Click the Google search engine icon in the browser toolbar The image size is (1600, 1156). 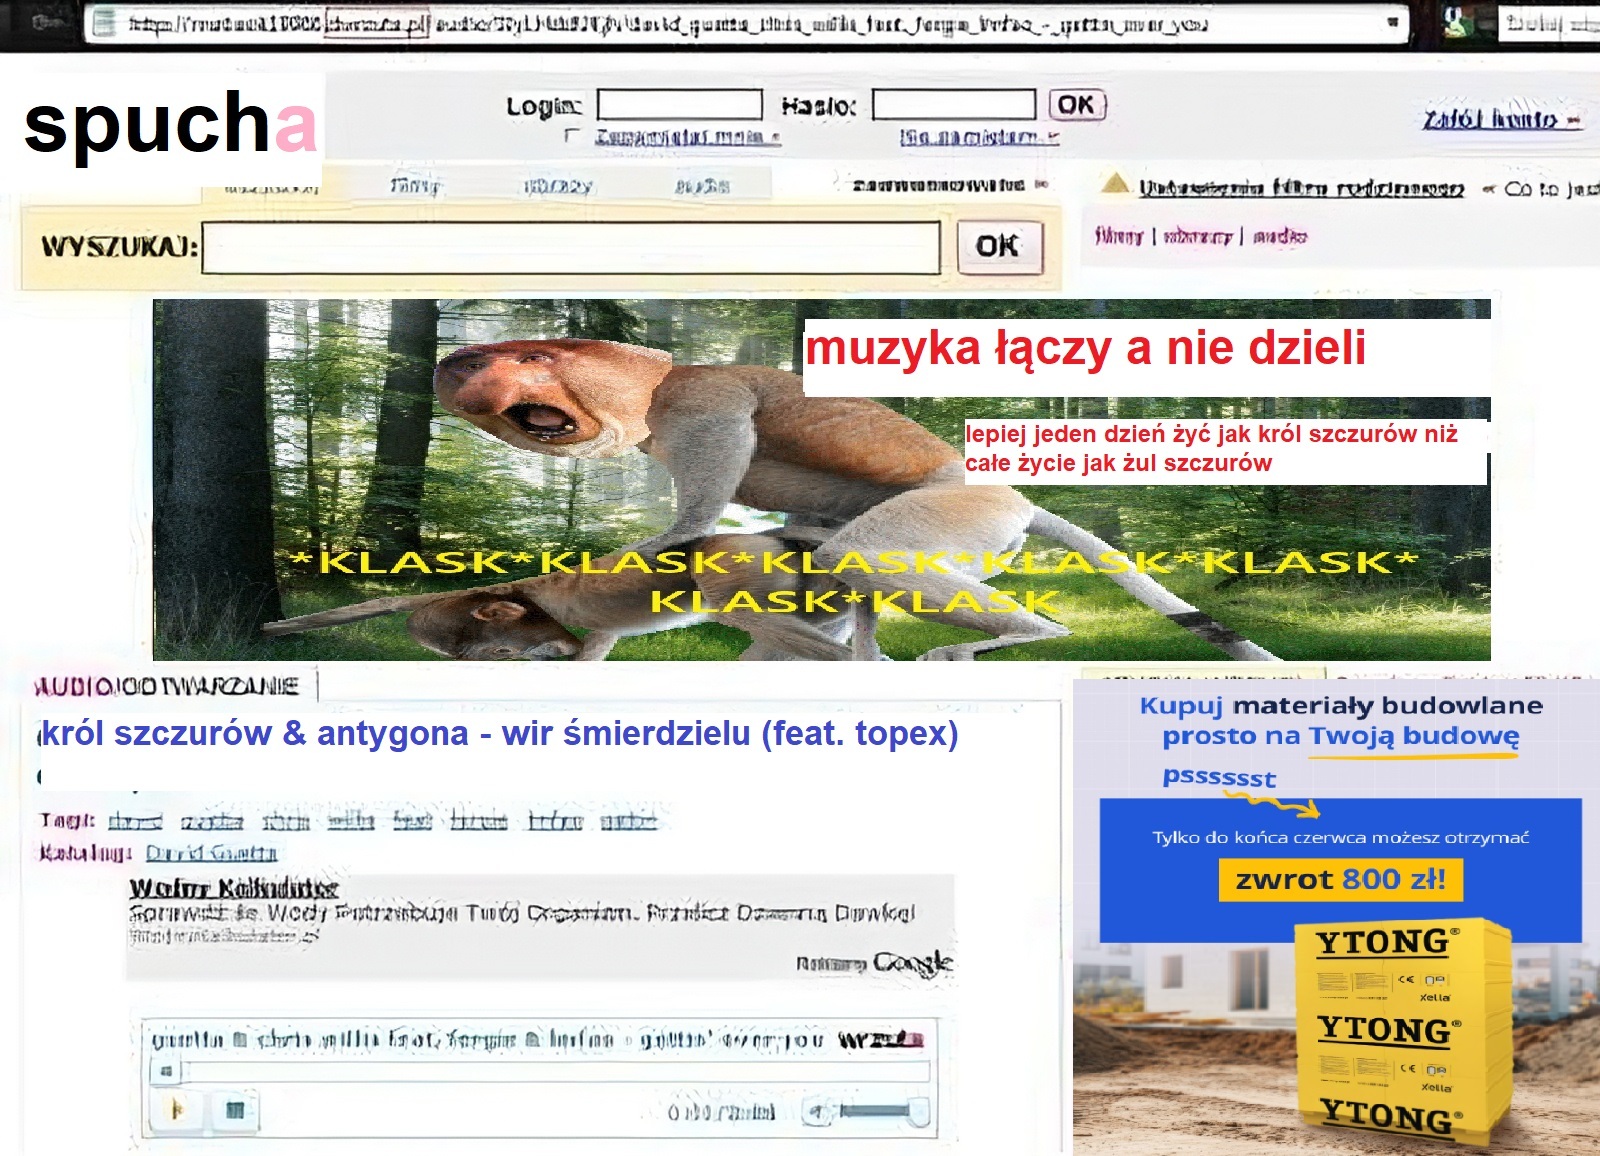click(x=1456, y=22)
